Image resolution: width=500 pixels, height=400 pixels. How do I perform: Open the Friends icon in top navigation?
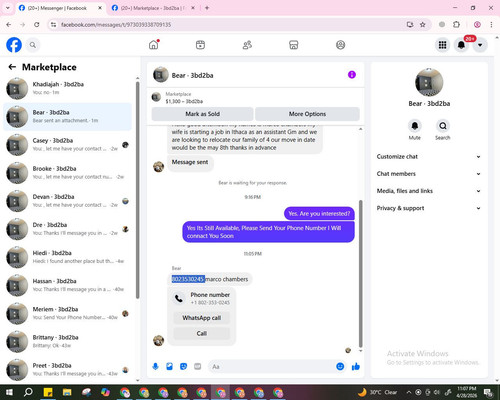pyautogui.click(x=247, y=45)
